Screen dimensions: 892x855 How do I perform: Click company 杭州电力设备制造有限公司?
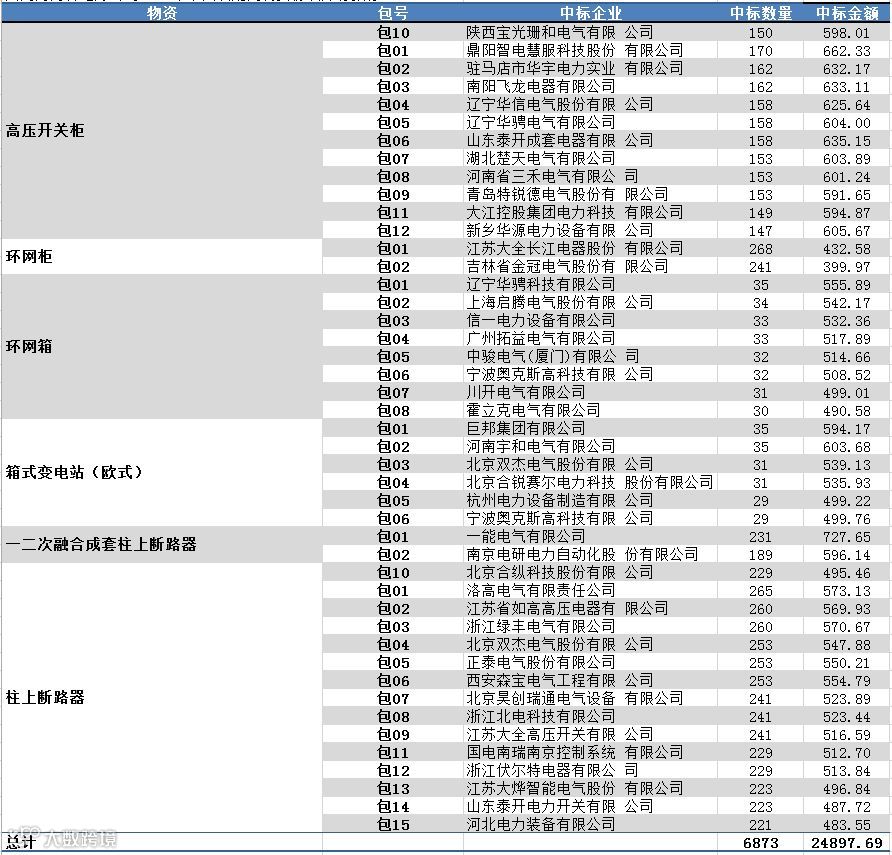[x=560, y=501]
